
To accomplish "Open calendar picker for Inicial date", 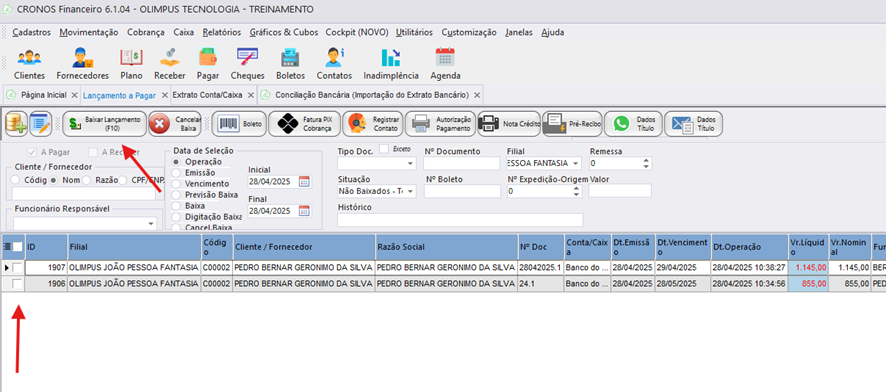I will (304, 181).
